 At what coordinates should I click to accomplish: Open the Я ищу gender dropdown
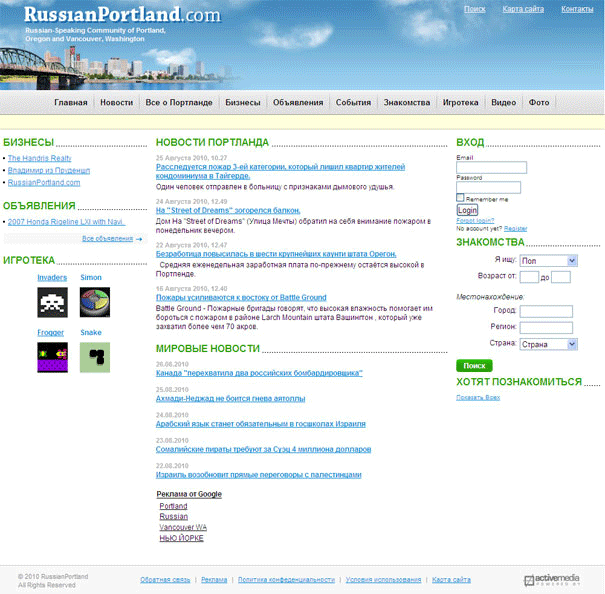(548, 261)
